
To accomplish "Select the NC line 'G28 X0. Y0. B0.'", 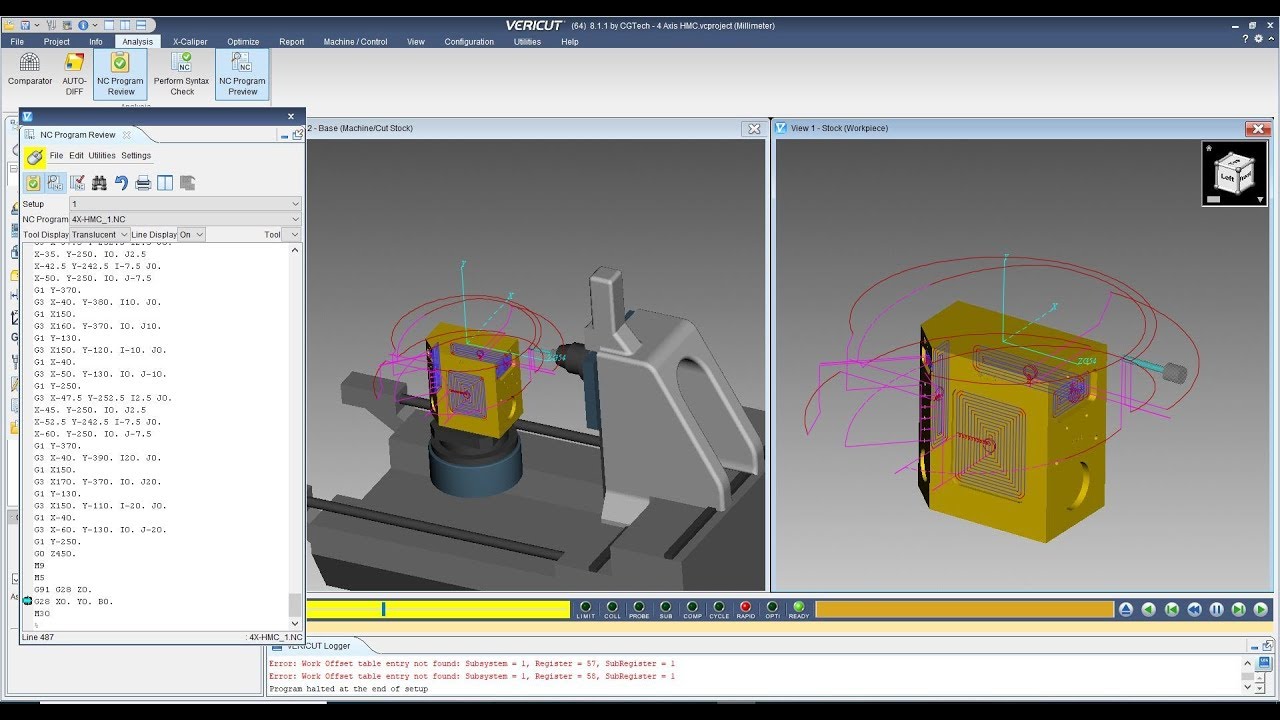I will click(x=74, y=602).
